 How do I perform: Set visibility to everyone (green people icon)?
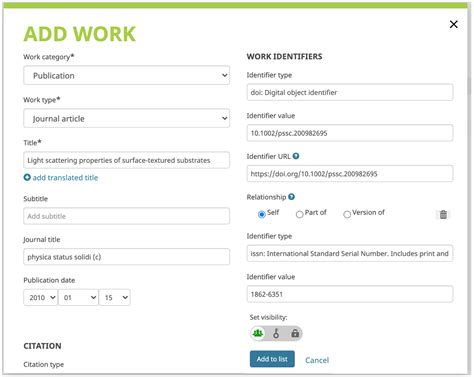coord(258,333)
